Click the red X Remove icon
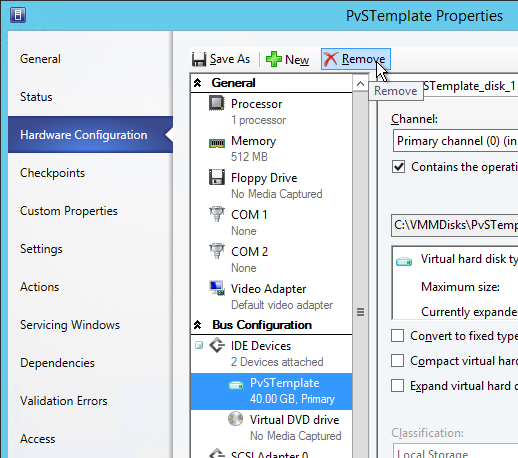 (331, 59)
